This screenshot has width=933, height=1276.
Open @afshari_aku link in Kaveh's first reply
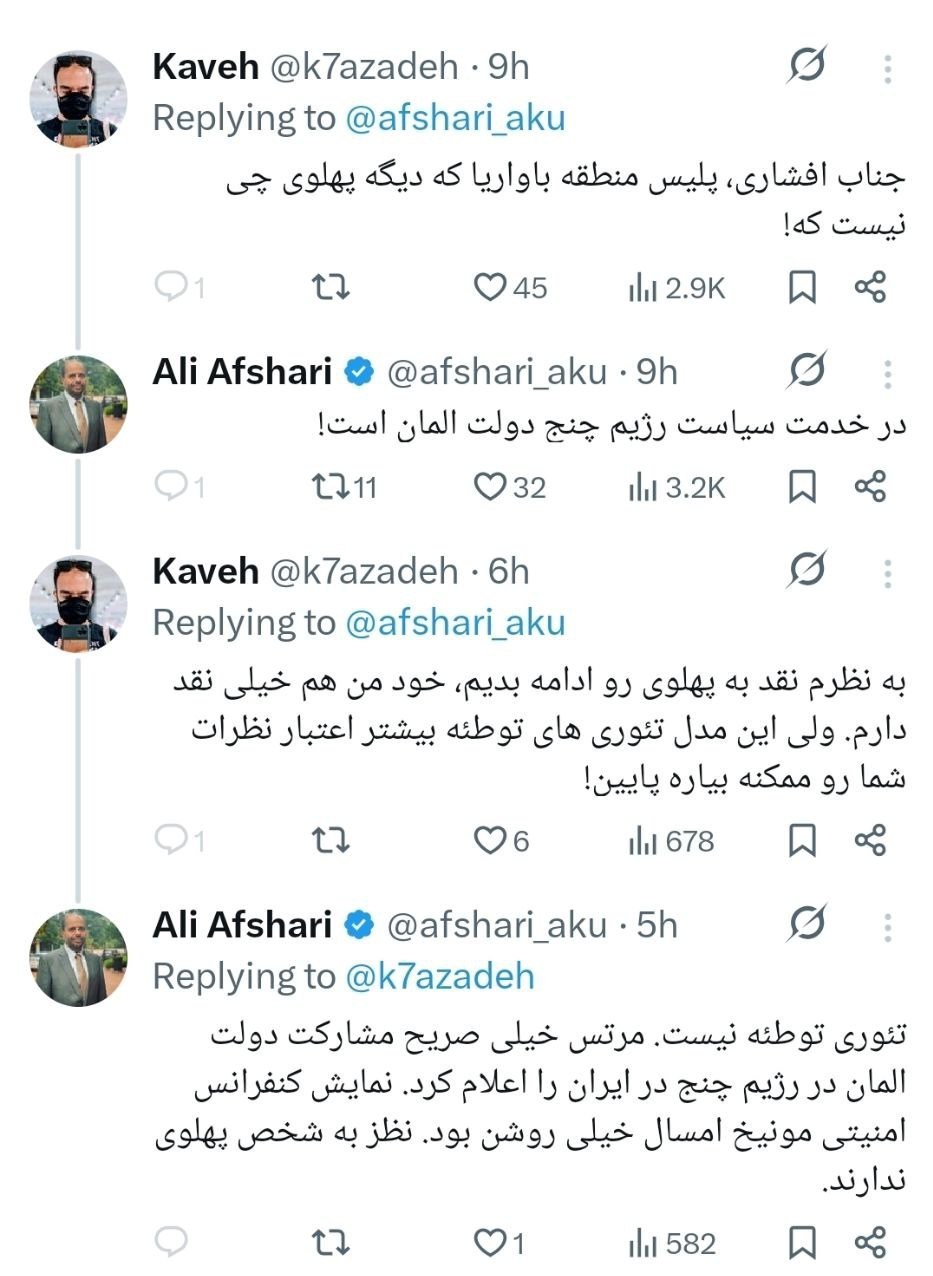coord(455,118)
